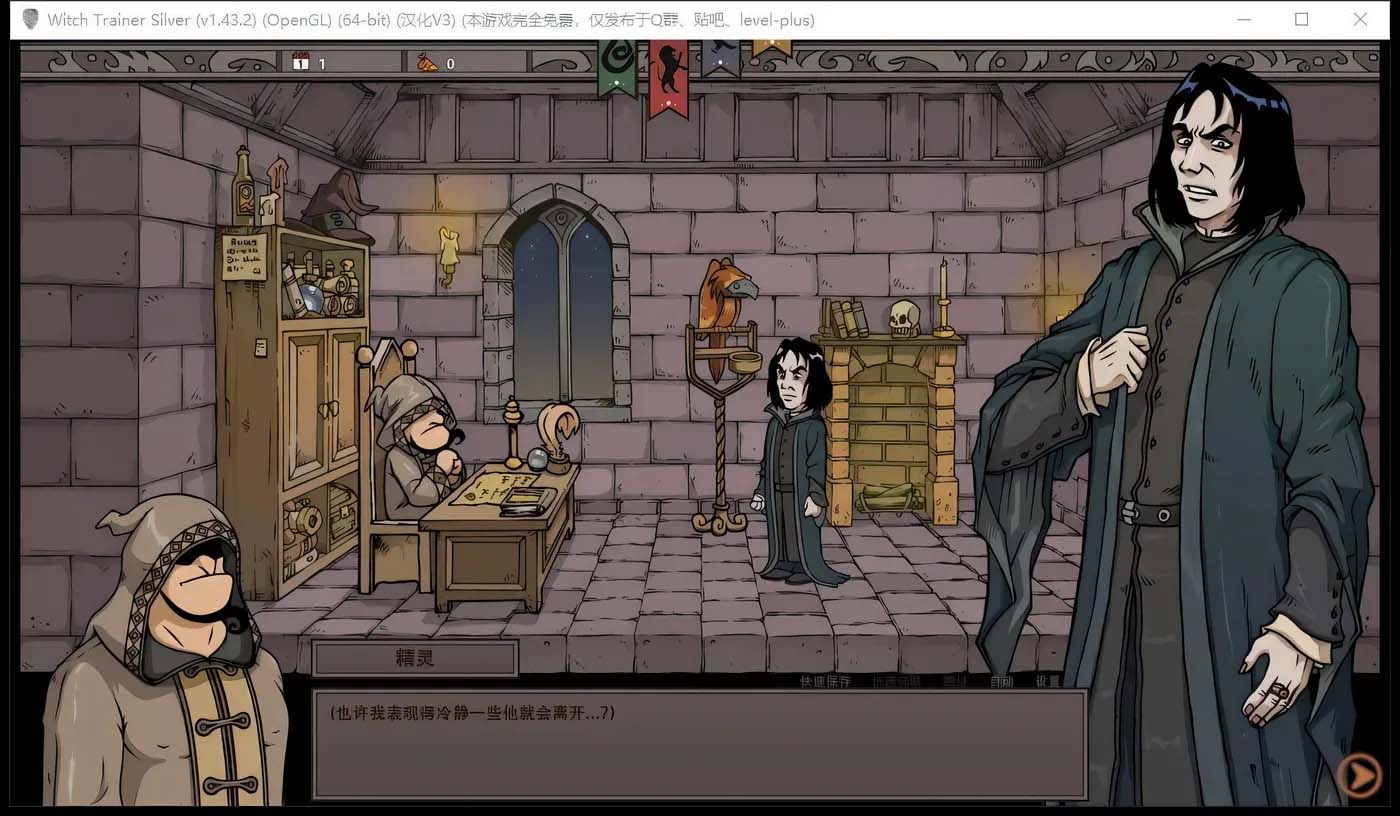Click the 精灵 speaker name label
The height and width of the screenshot is (816, 1400).
coord(414,659)
